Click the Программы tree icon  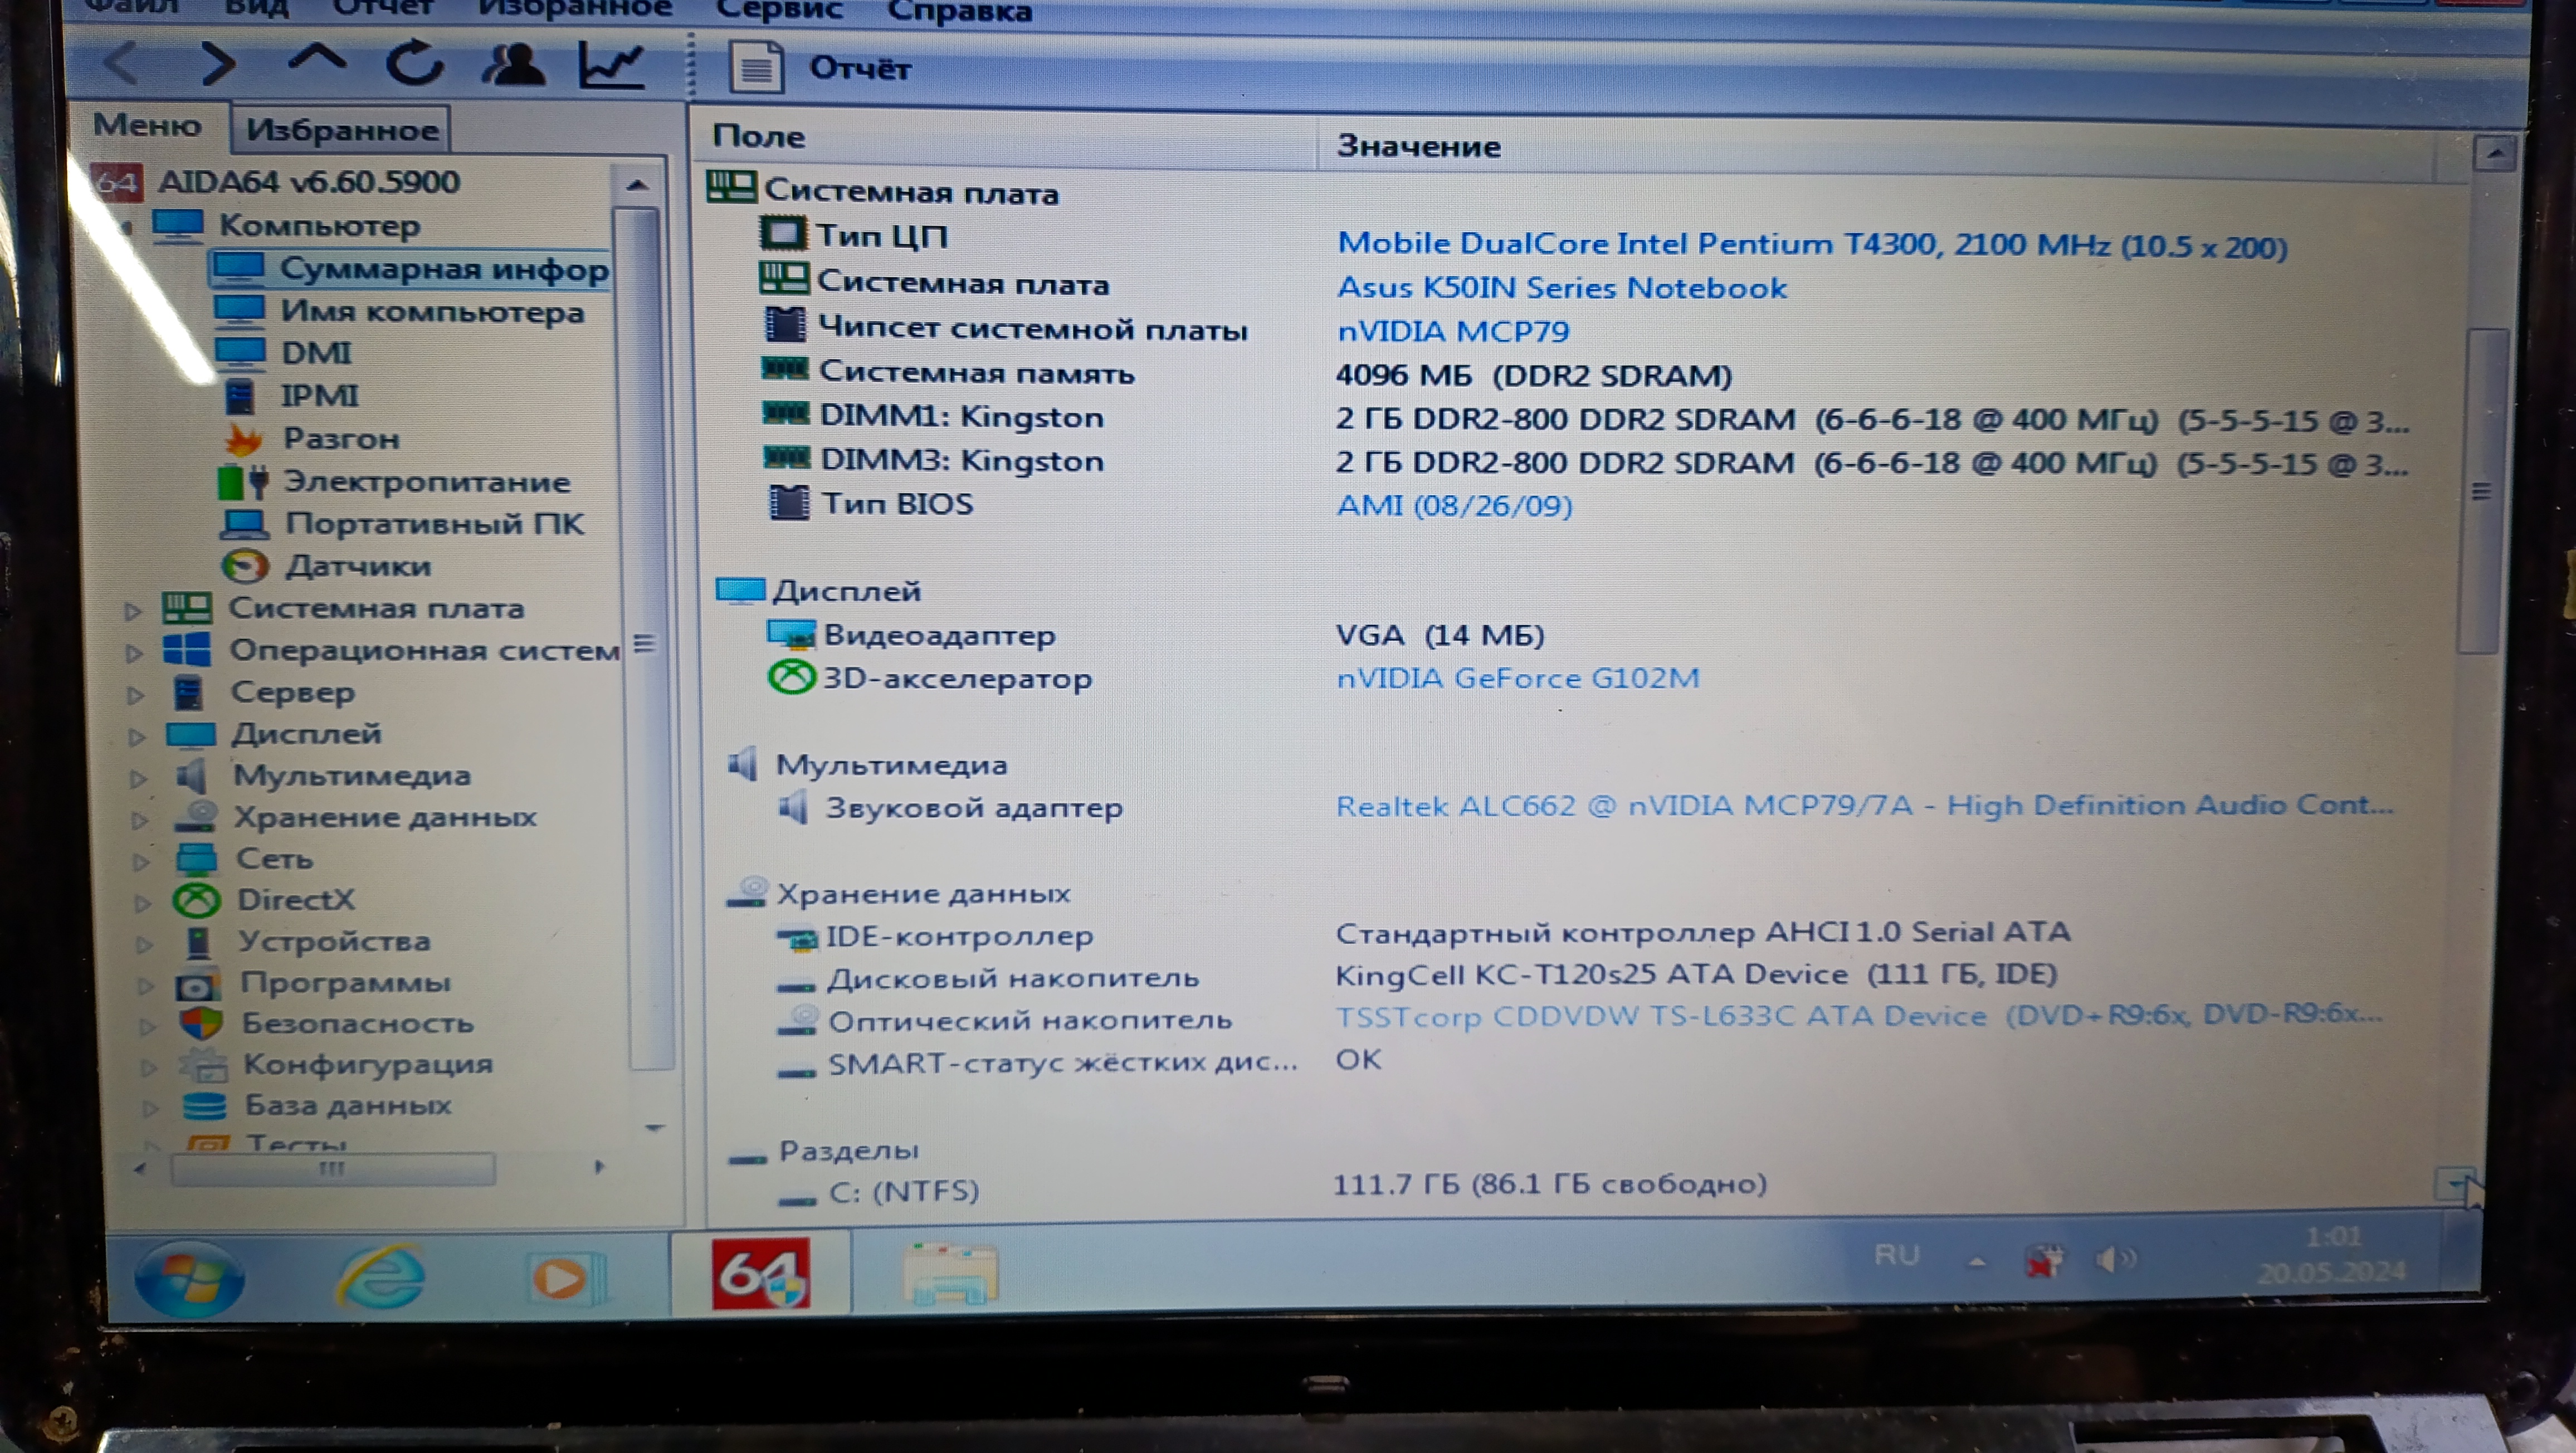point(198,985)
